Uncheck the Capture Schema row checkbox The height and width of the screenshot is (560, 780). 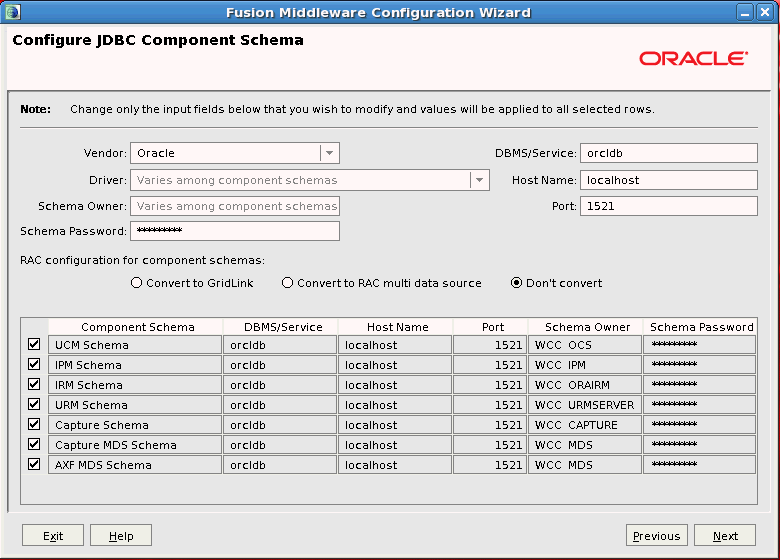pyautogui.click(x=34, y=424)
